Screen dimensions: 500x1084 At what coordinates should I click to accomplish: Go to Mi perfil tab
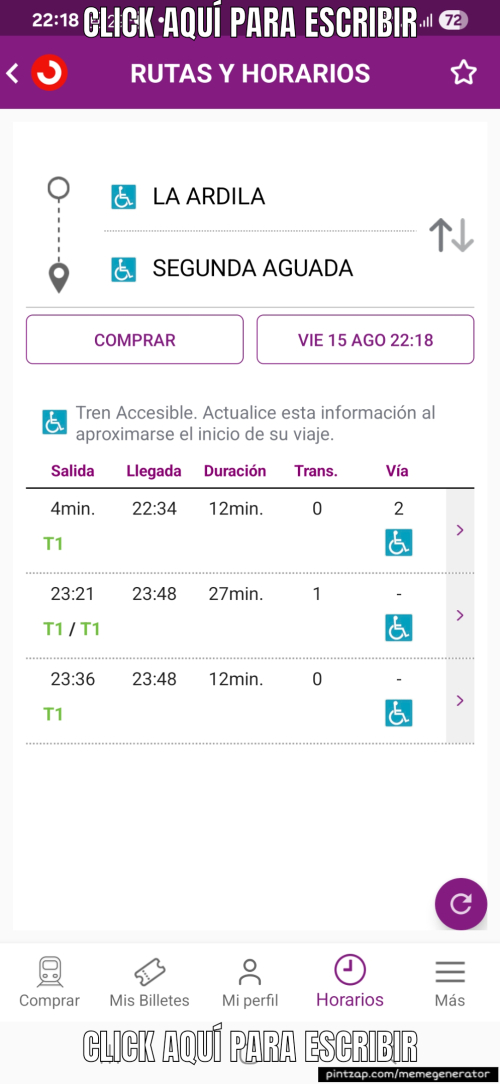click(250, 982)
